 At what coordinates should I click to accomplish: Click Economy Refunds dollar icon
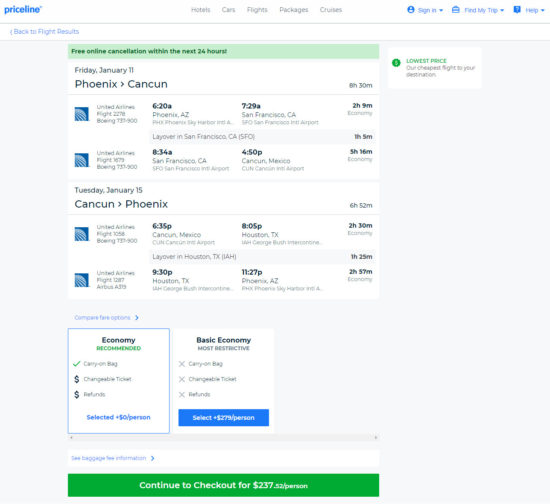coord(76,395)
